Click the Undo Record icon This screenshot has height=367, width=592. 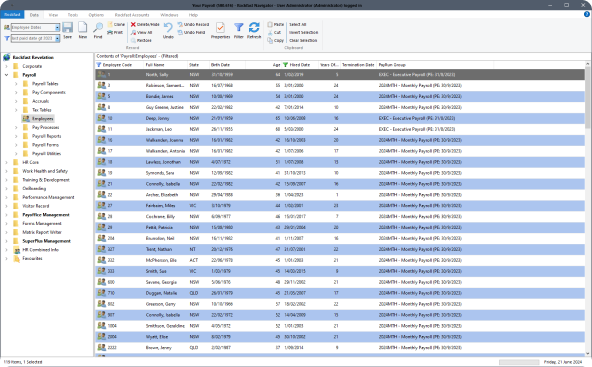(x=180, y=24)
